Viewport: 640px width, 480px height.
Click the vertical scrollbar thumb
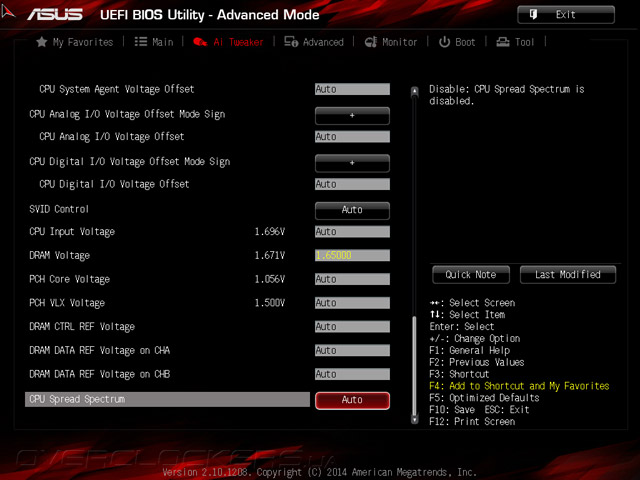pyautogui.click(x=415, y=365)
